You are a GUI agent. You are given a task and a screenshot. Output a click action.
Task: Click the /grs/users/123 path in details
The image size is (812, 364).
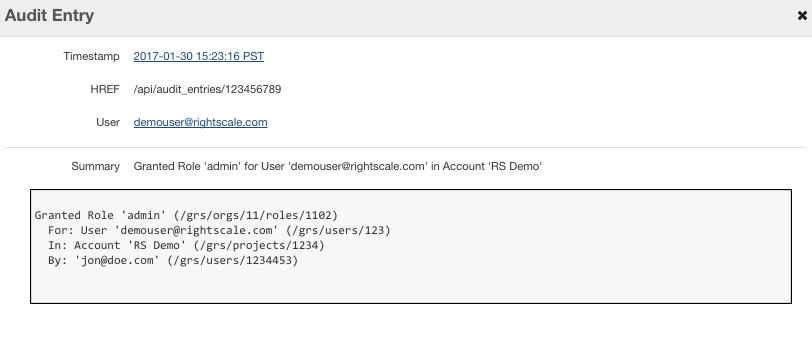click(338, 230)
